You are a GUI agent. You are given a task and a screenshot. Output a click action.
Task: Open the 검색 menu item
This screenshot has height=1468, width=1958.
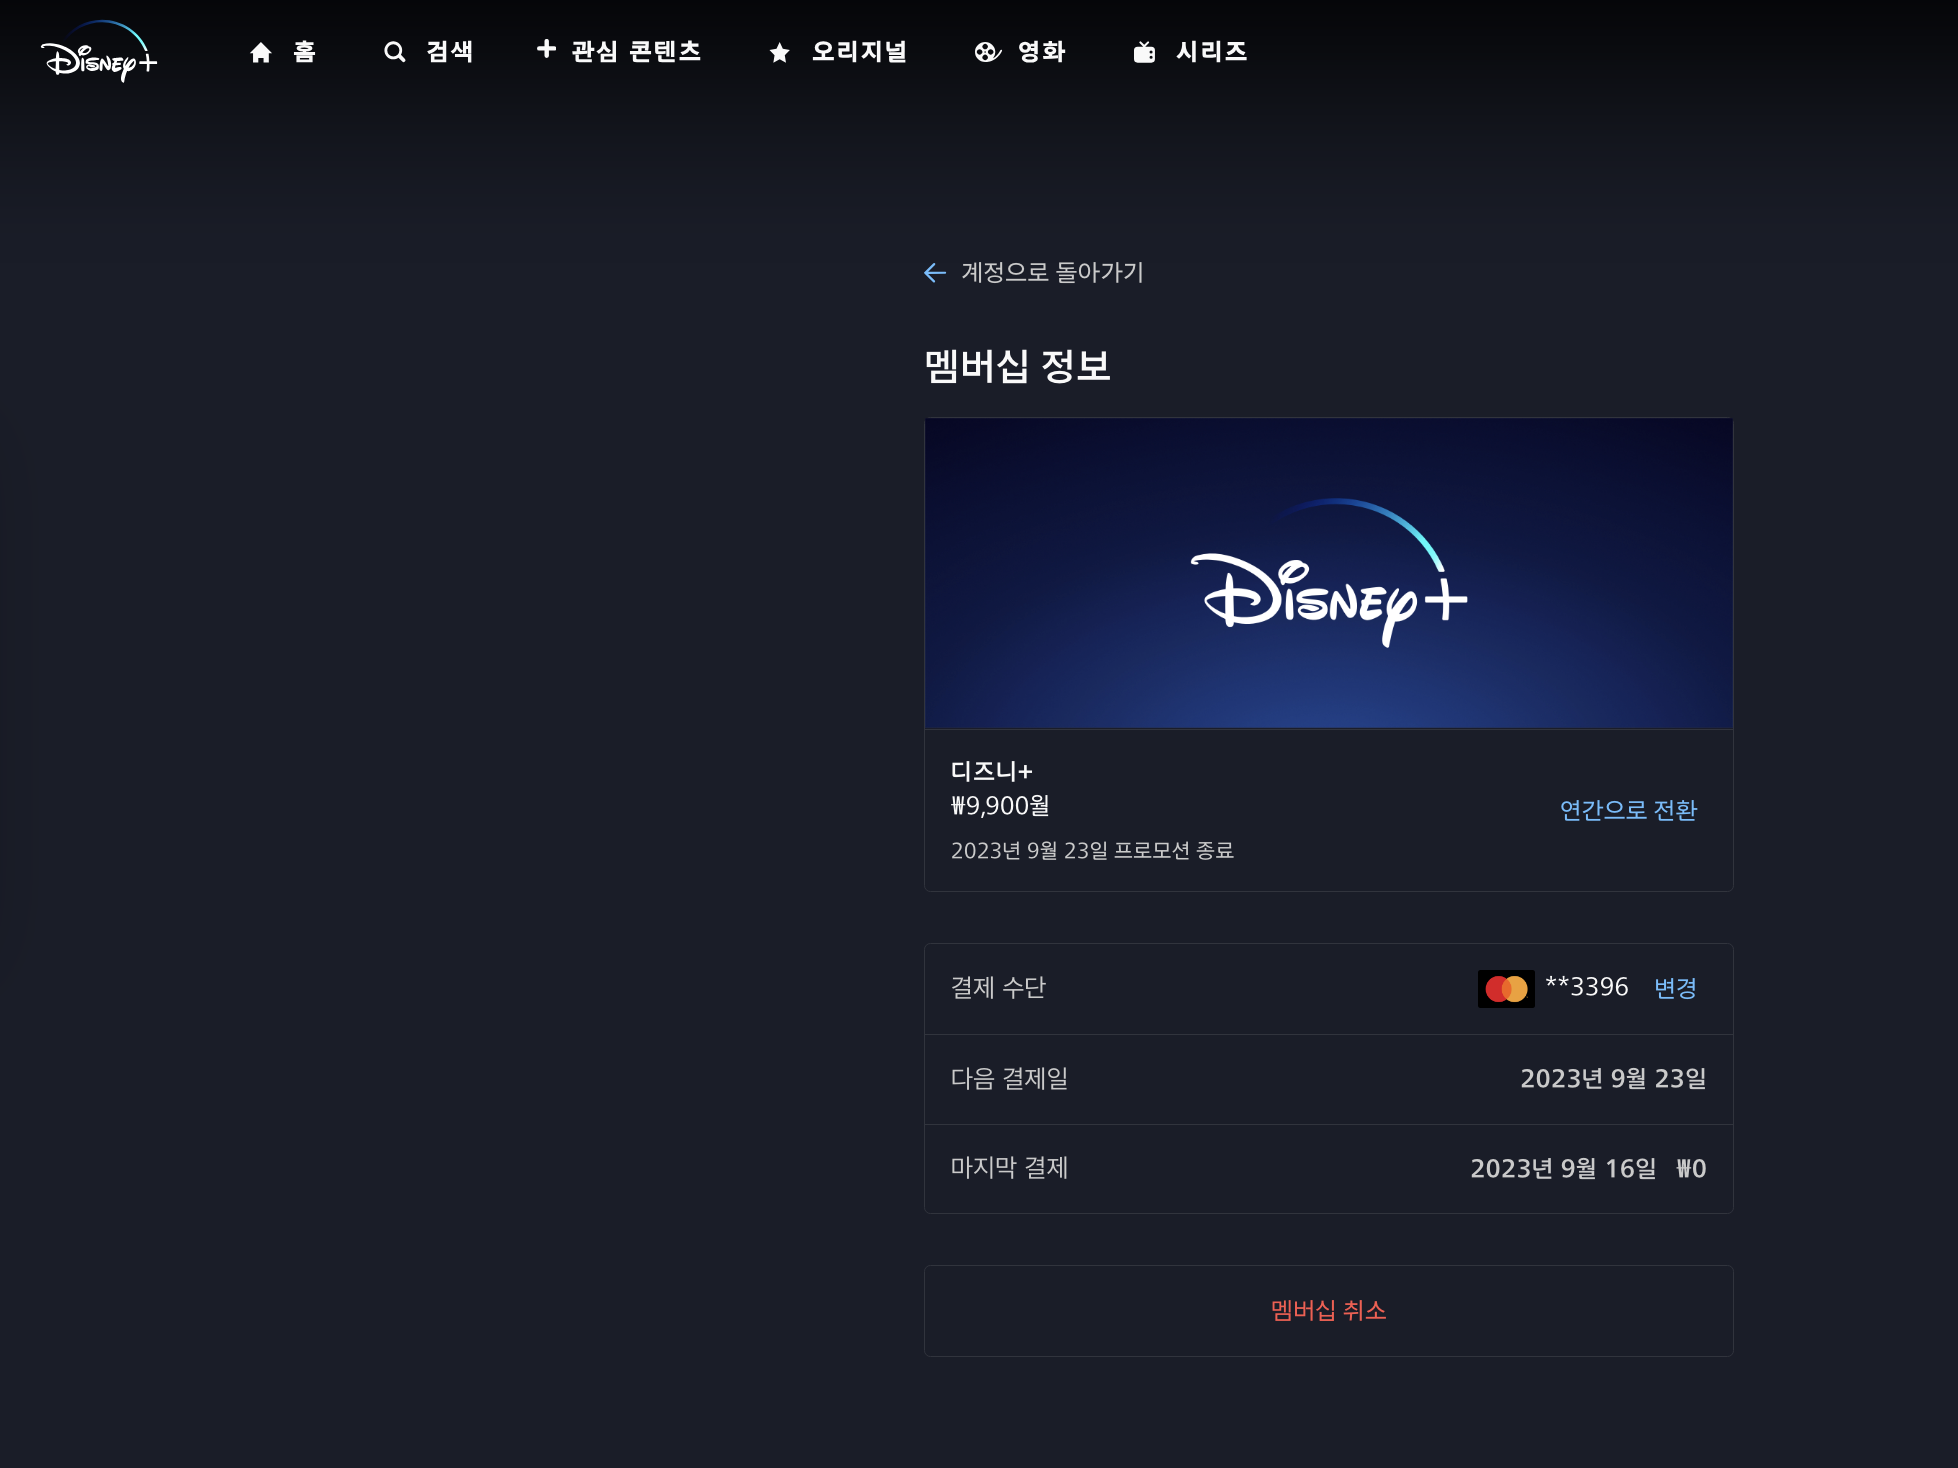pos(449,52)
